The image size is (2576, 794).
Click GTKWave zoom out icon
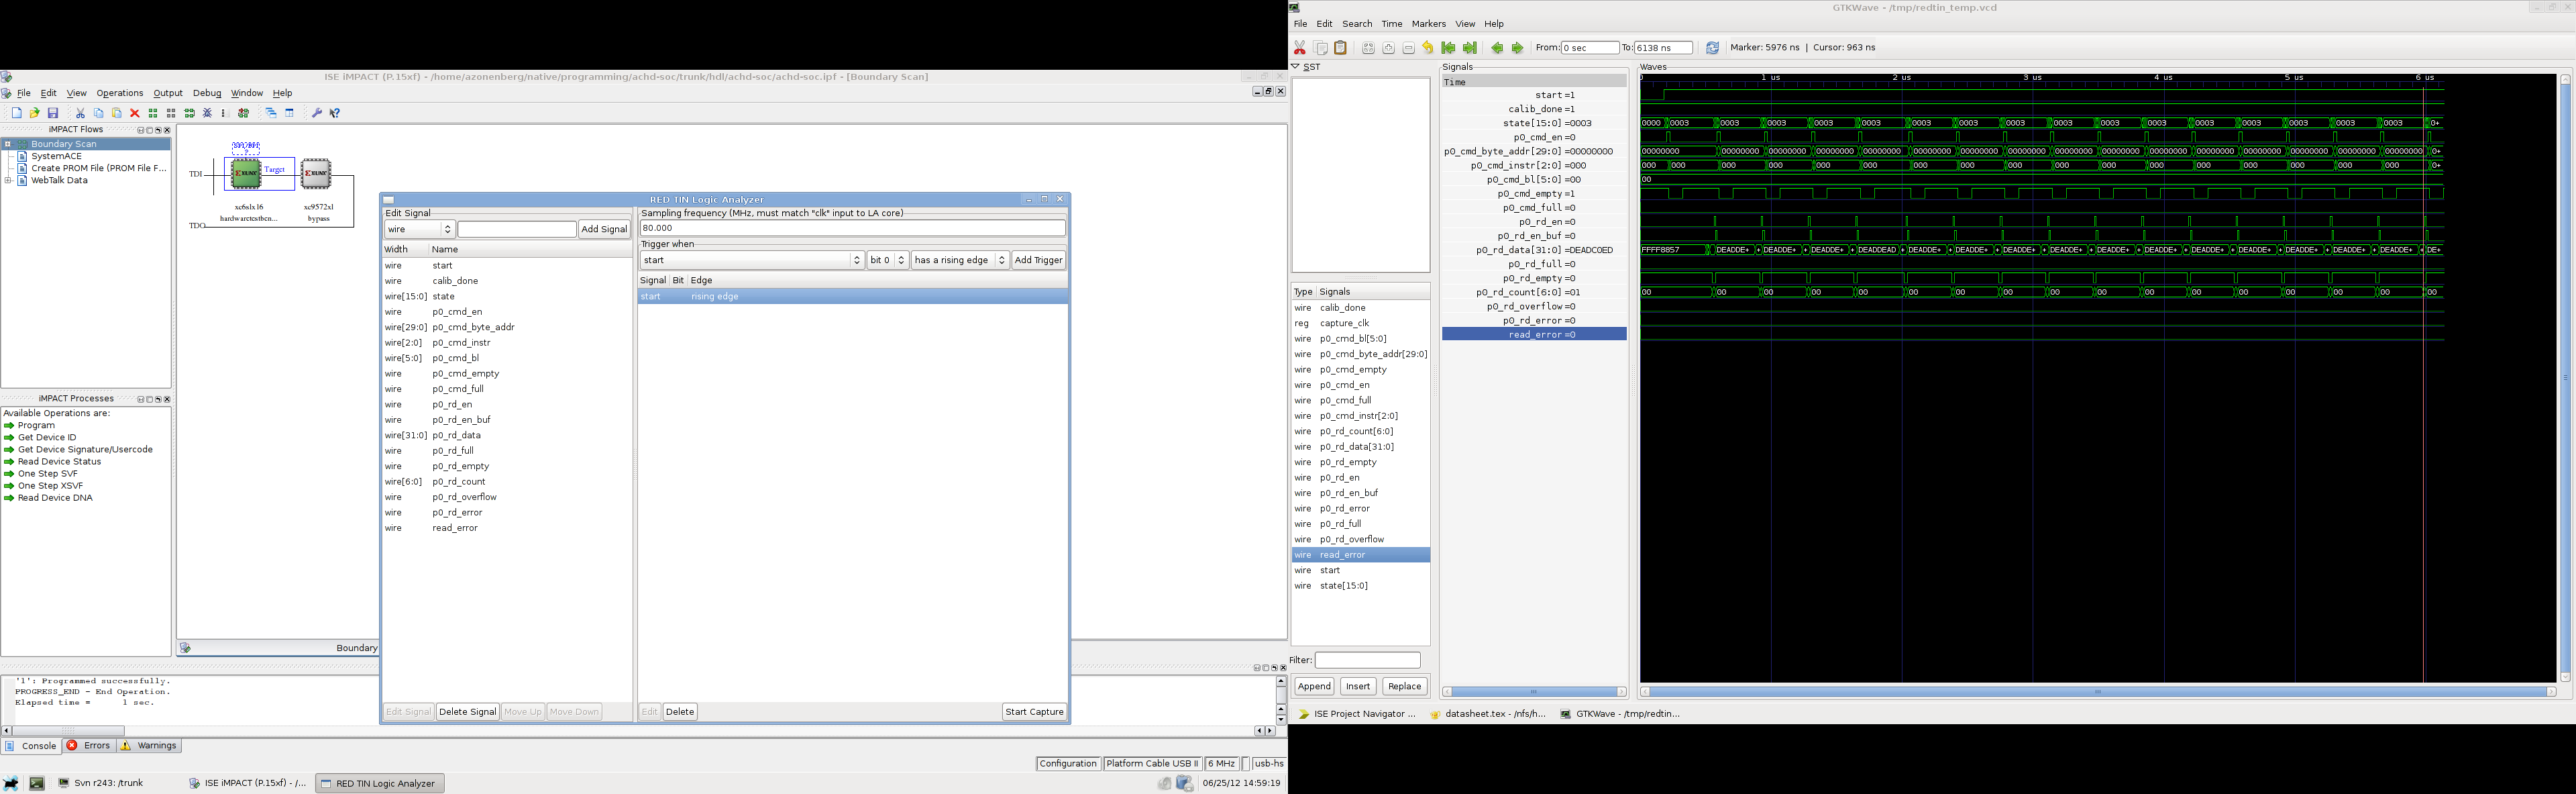coord(1409,48)
